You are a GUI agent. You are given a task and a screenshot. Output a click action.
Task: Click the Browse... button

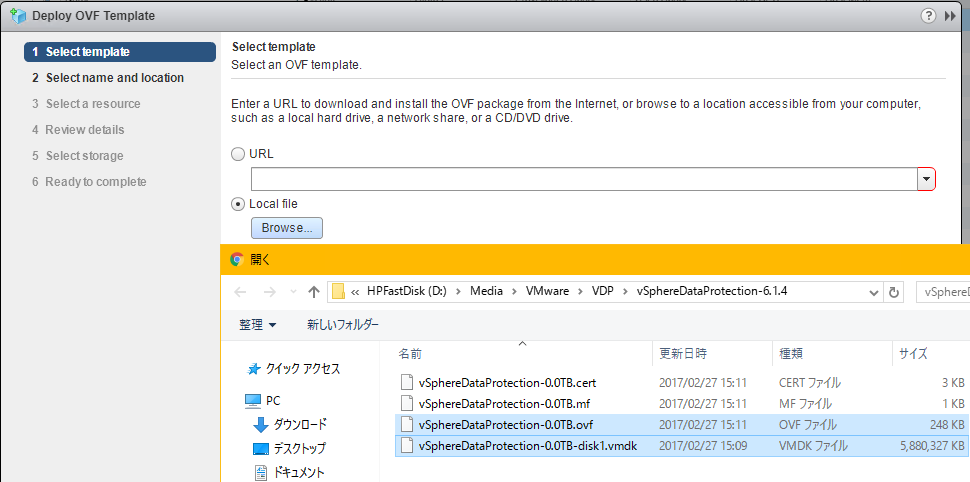(x=286, y=228)
